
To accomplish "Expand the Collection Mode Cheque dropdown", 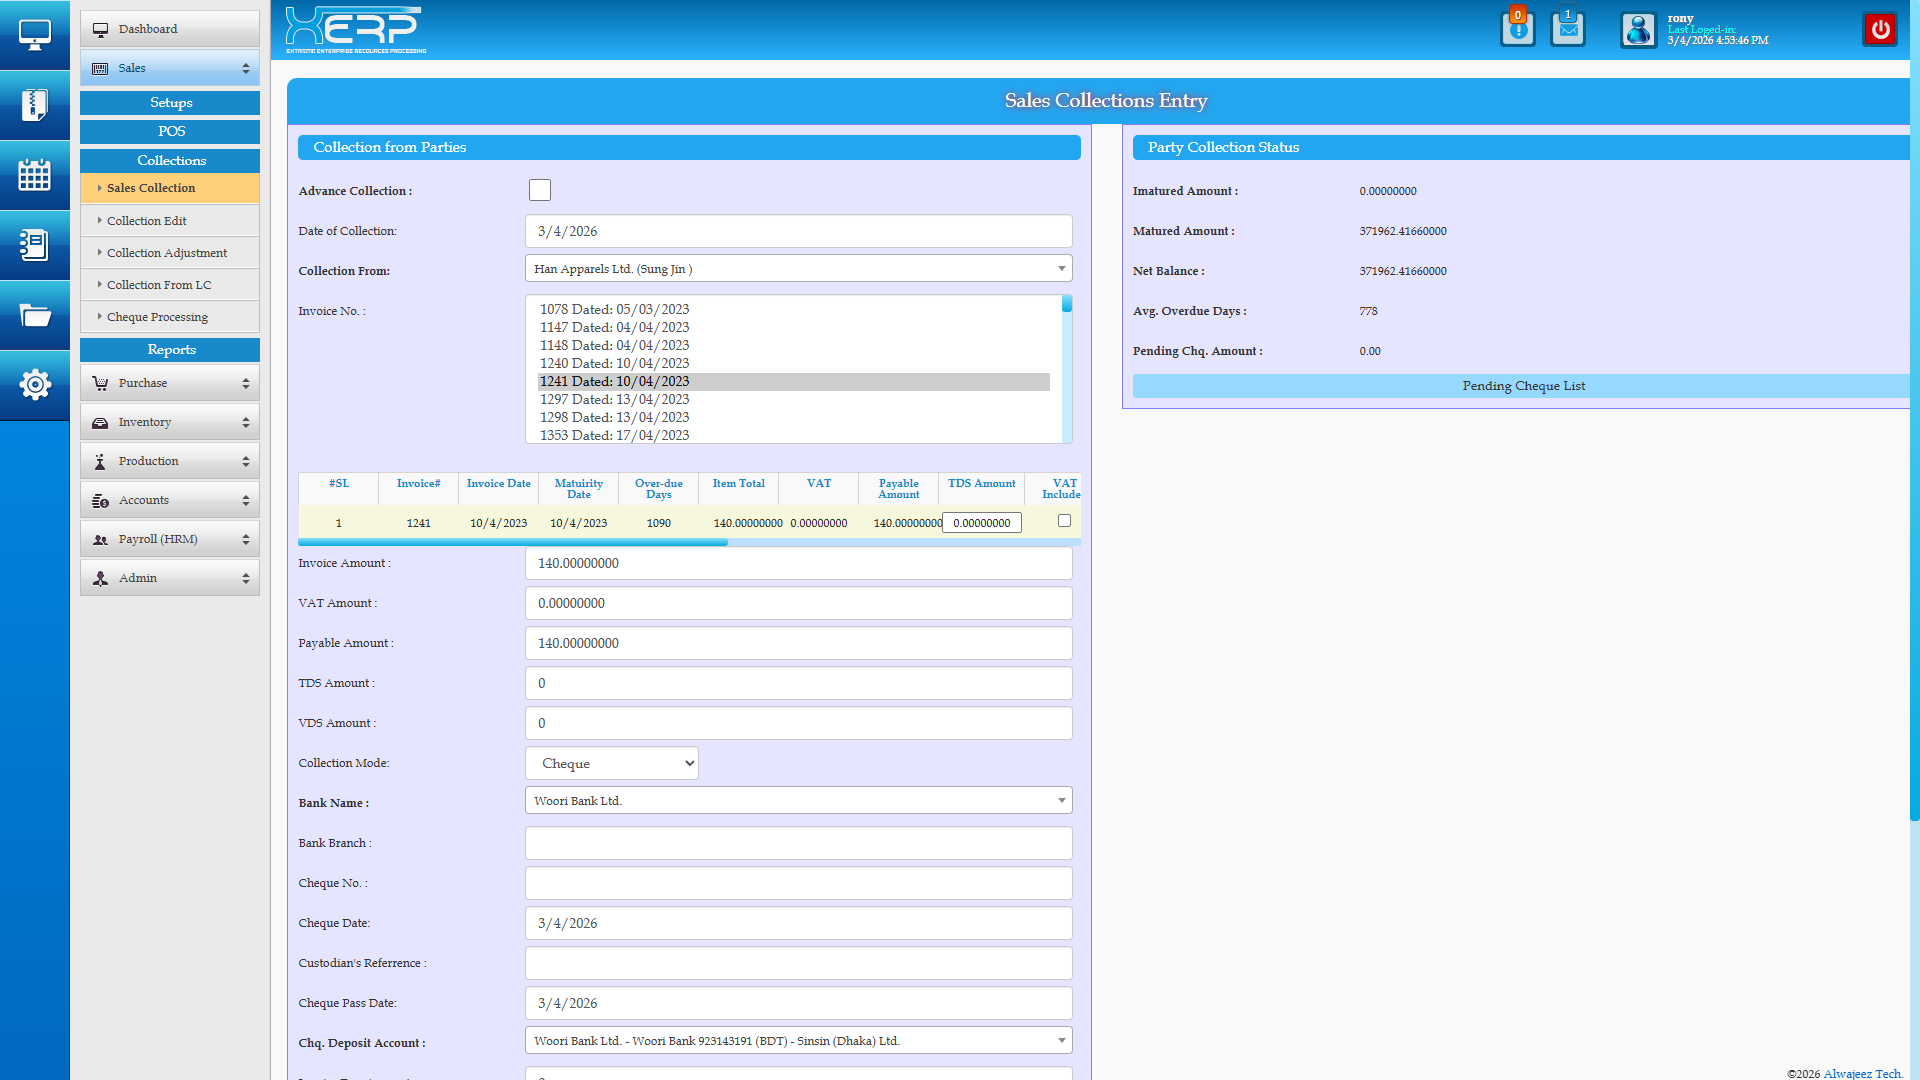I will 611,763.
